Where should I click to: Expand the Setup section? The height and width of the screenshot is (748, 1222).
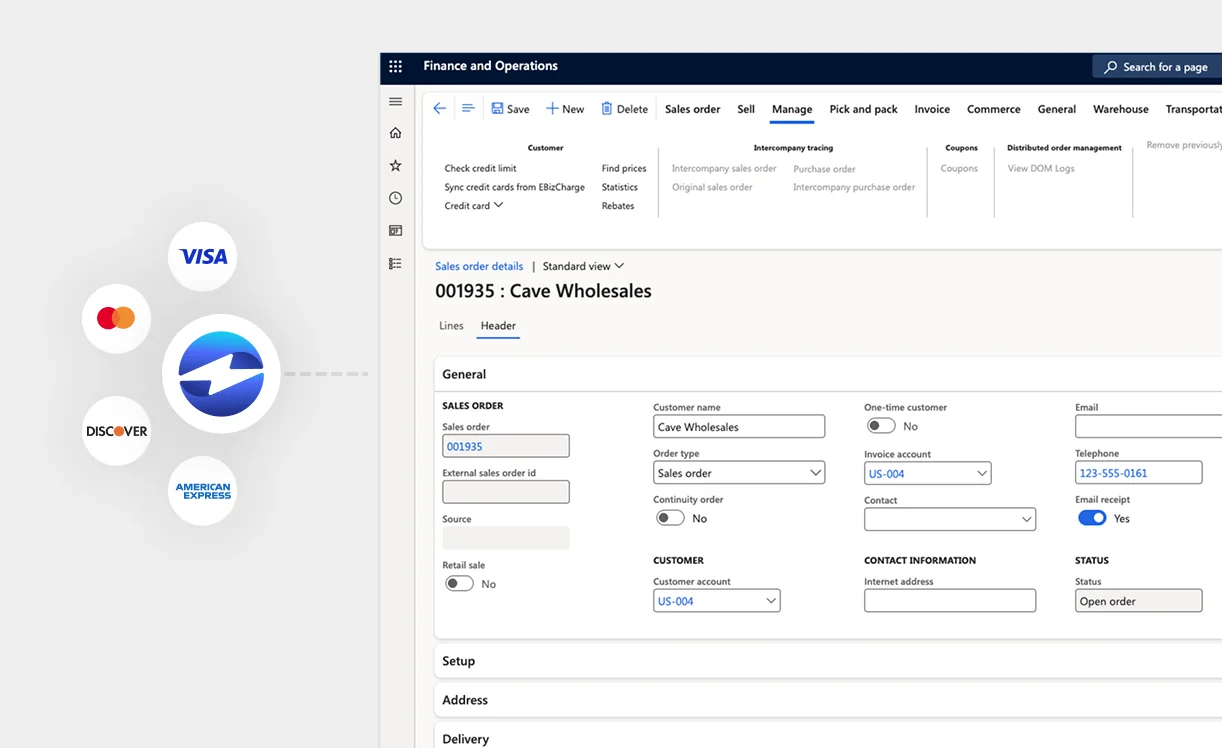[828, 661]
